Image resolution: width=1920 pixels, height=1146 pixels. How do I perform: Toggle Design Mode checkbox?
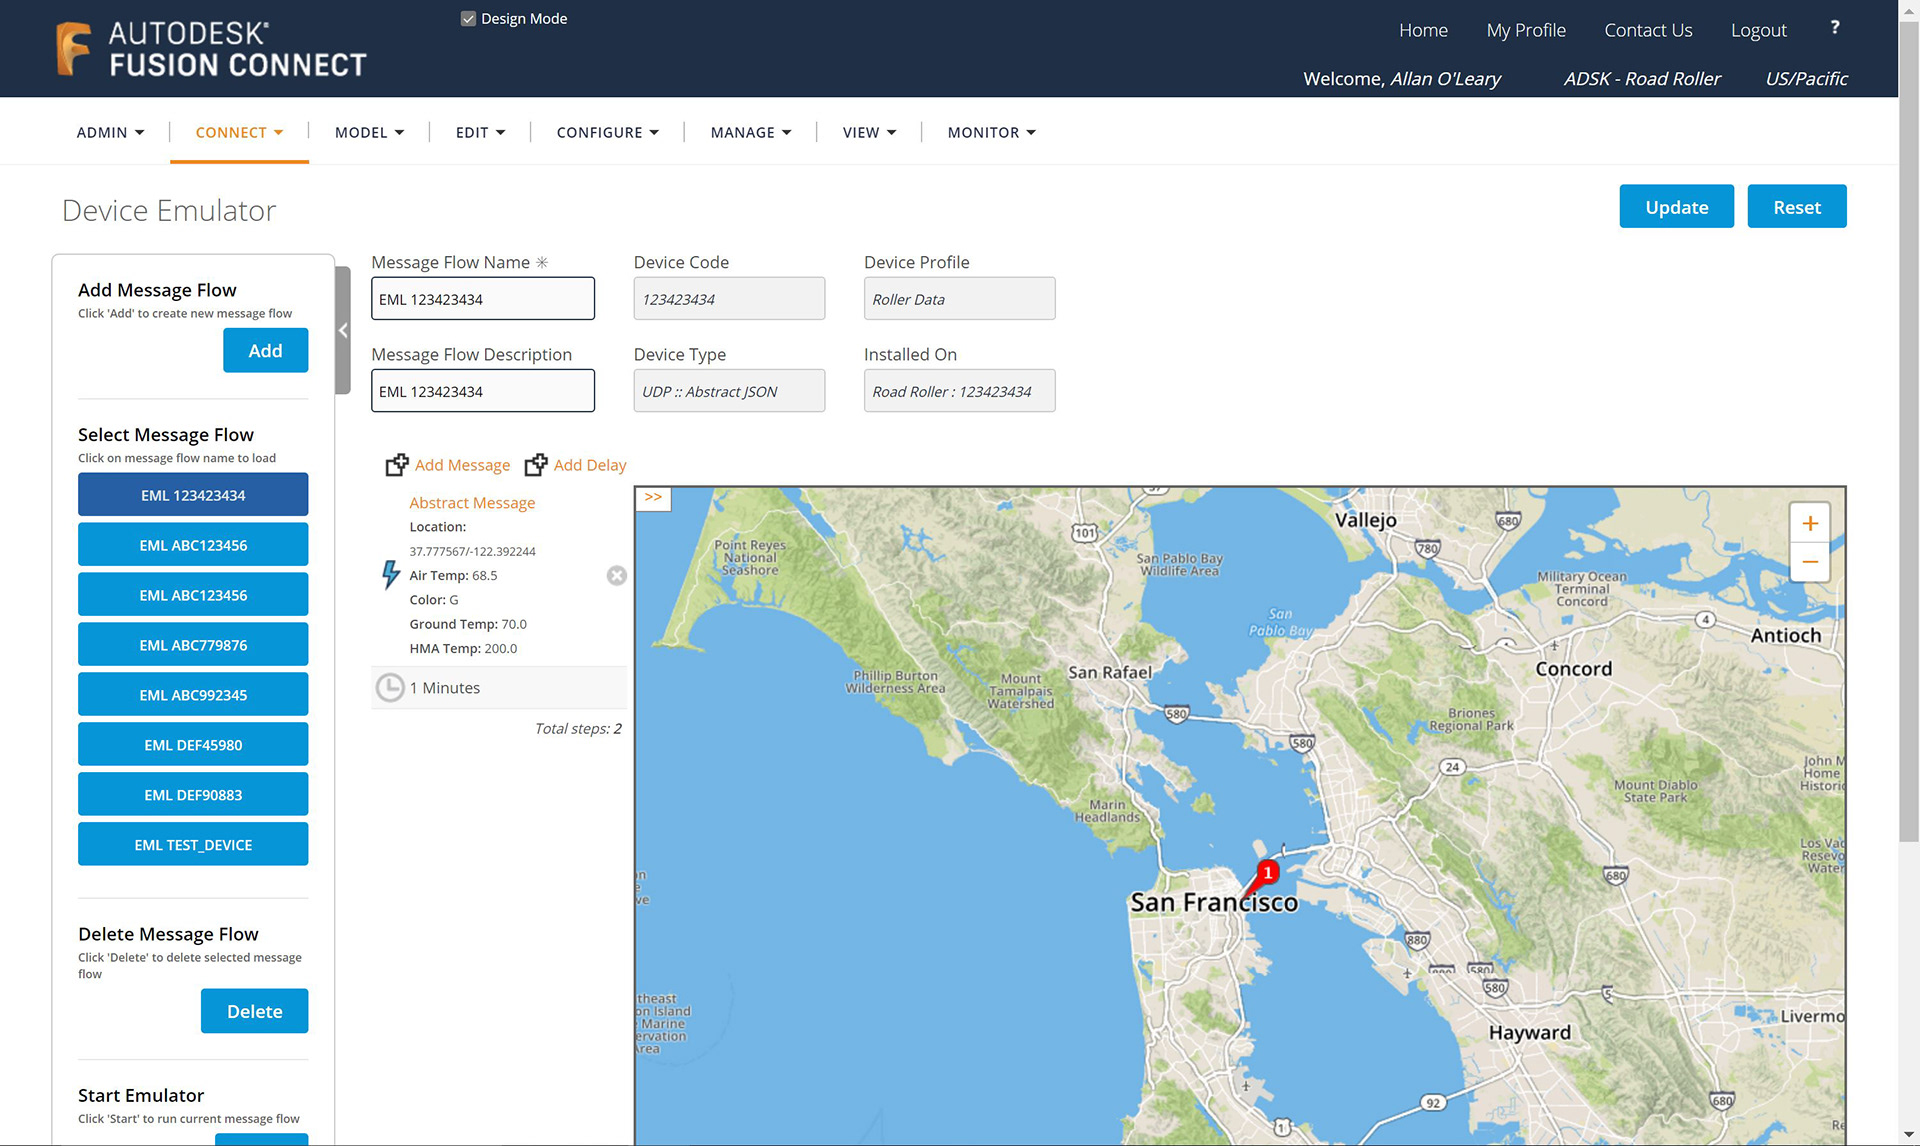(468, 19)
